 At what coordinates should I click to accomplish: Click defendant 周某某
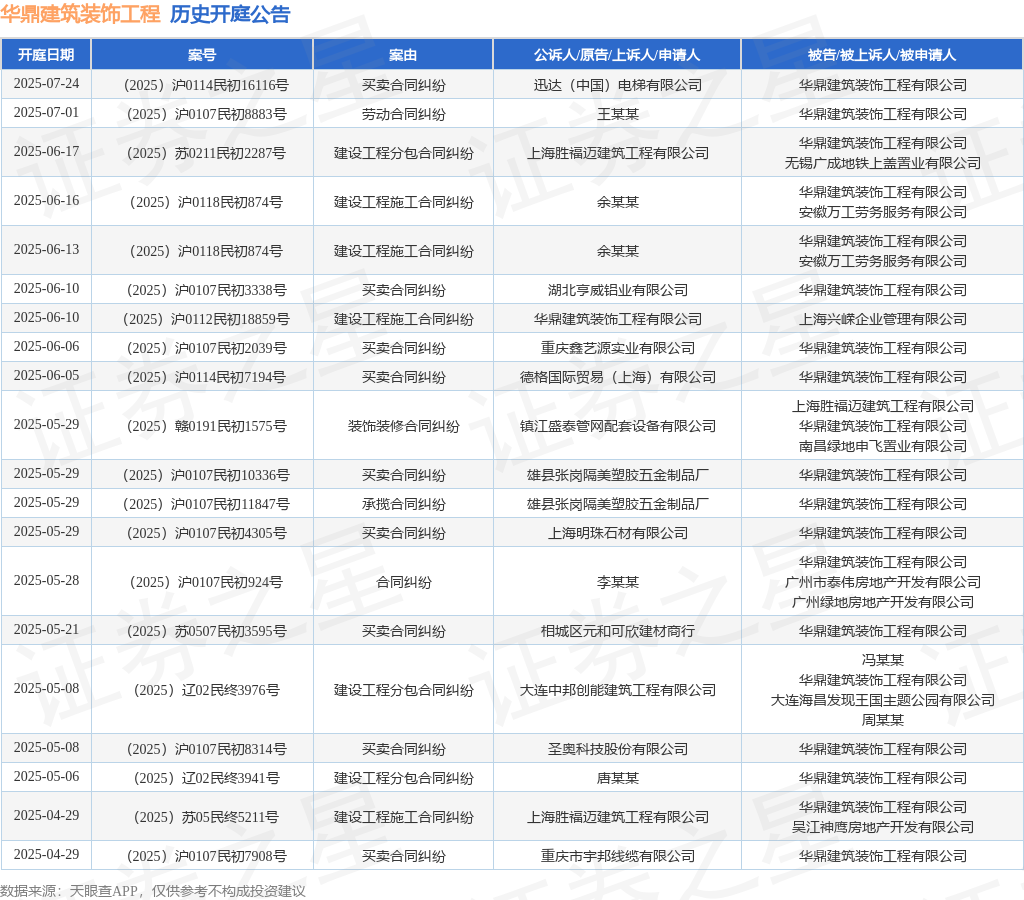(882, 720)
